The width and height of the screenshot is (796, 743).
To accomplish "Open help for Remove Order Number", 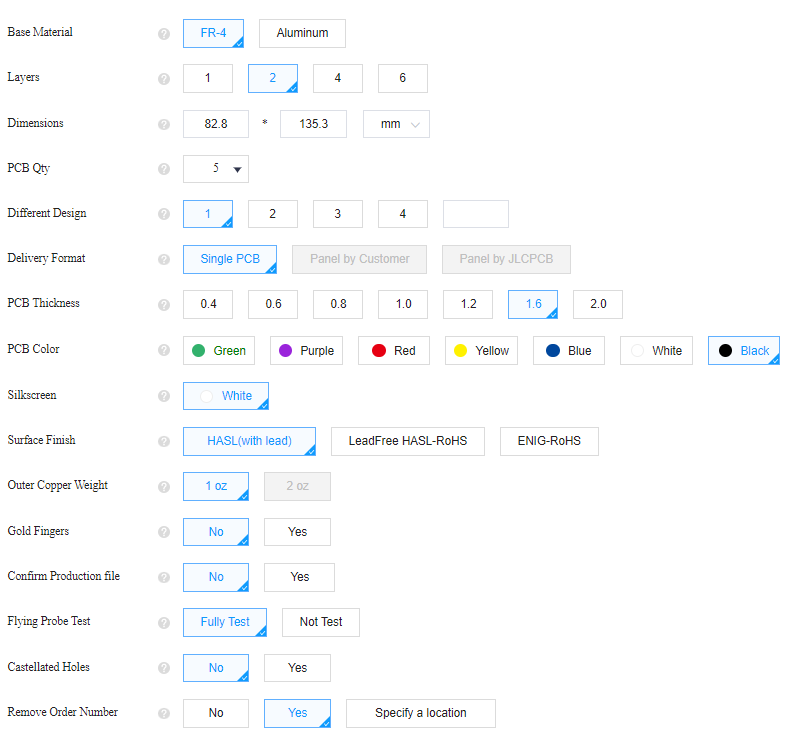I will coord(163,713).
